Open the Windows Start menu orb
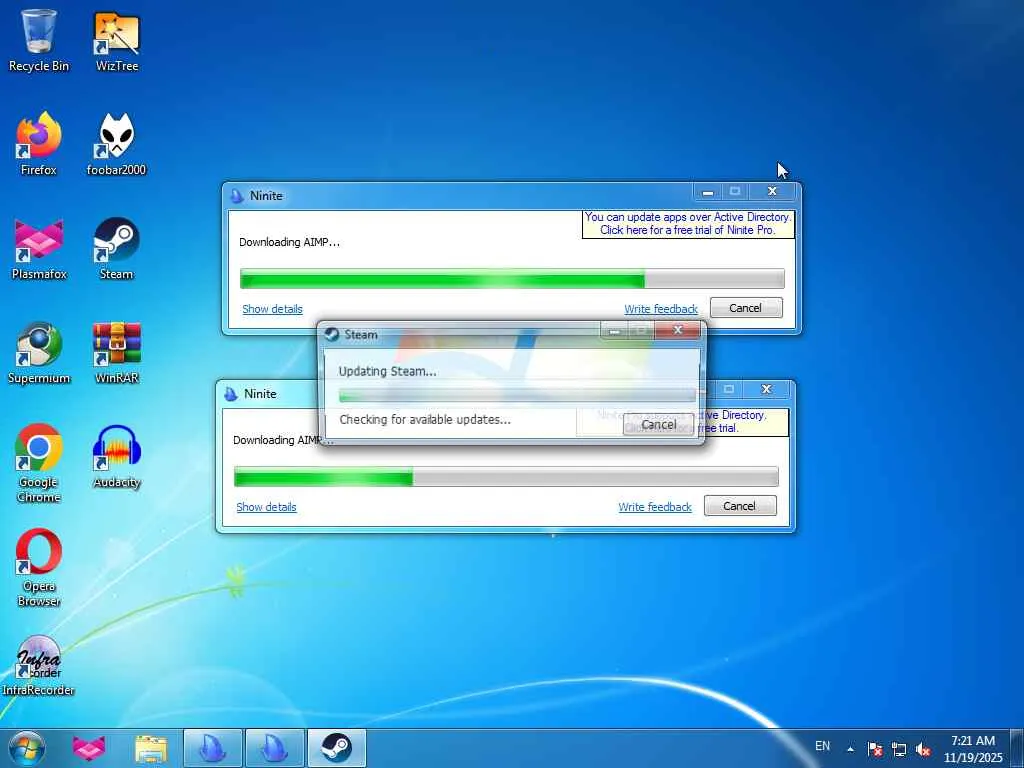Image resolution: width=1024 pixels, height=768 pixels. (x=27, y=748)
